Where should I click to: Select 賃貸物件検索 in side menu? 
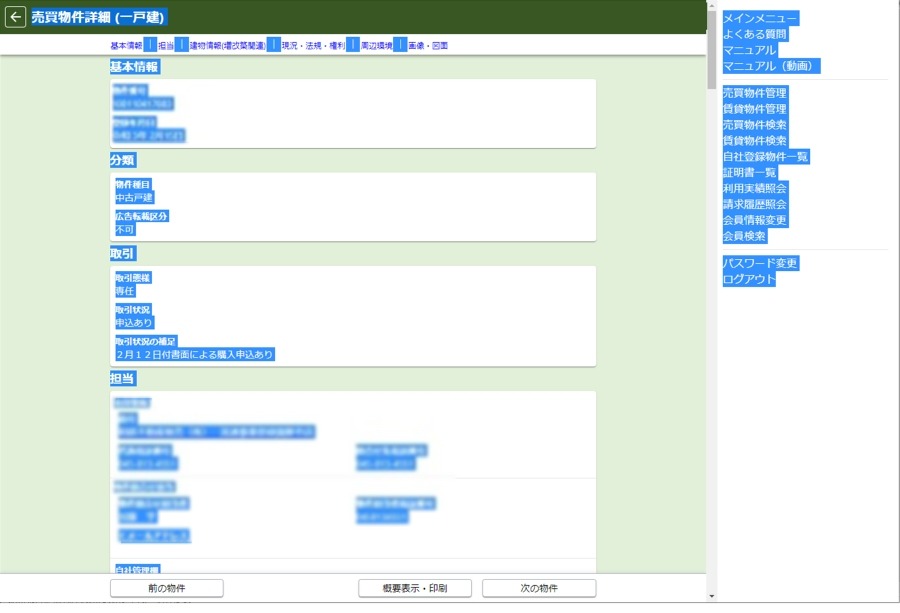754,141
